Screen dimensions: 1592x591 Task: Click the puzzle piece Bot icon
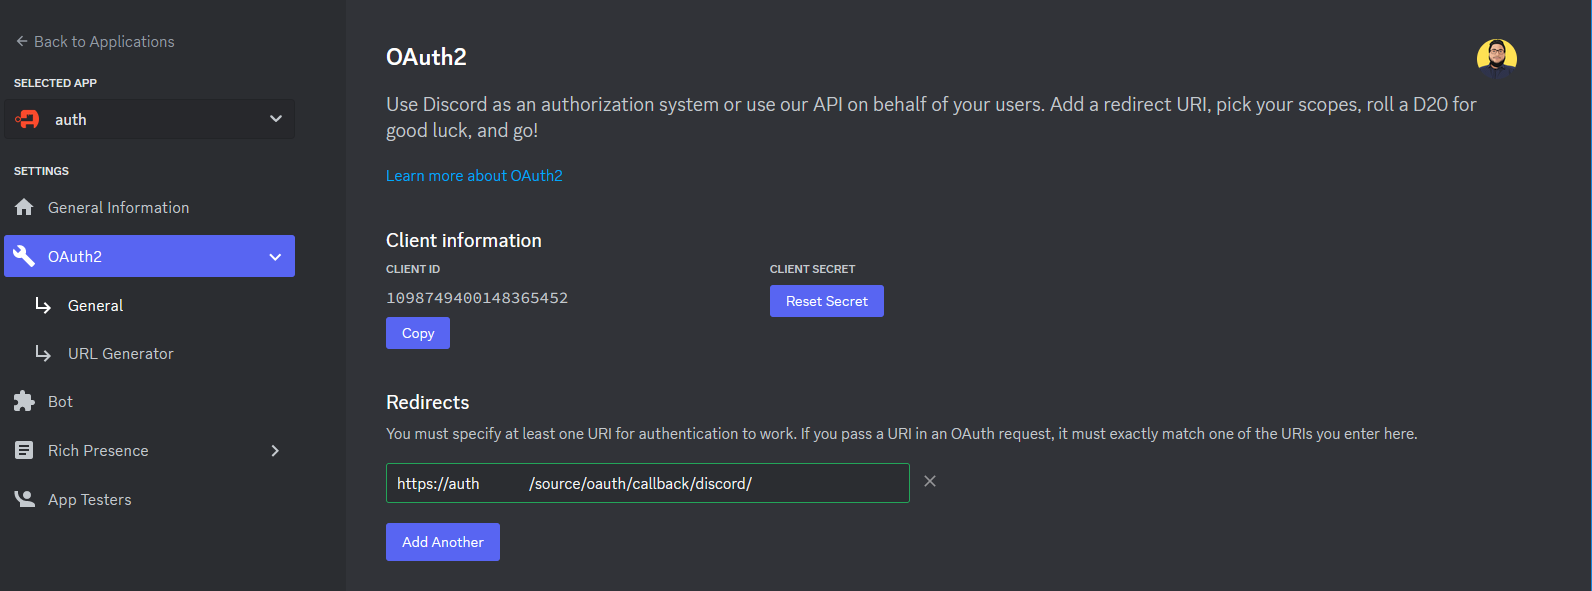pyautogui.click(x=24, y=401)
